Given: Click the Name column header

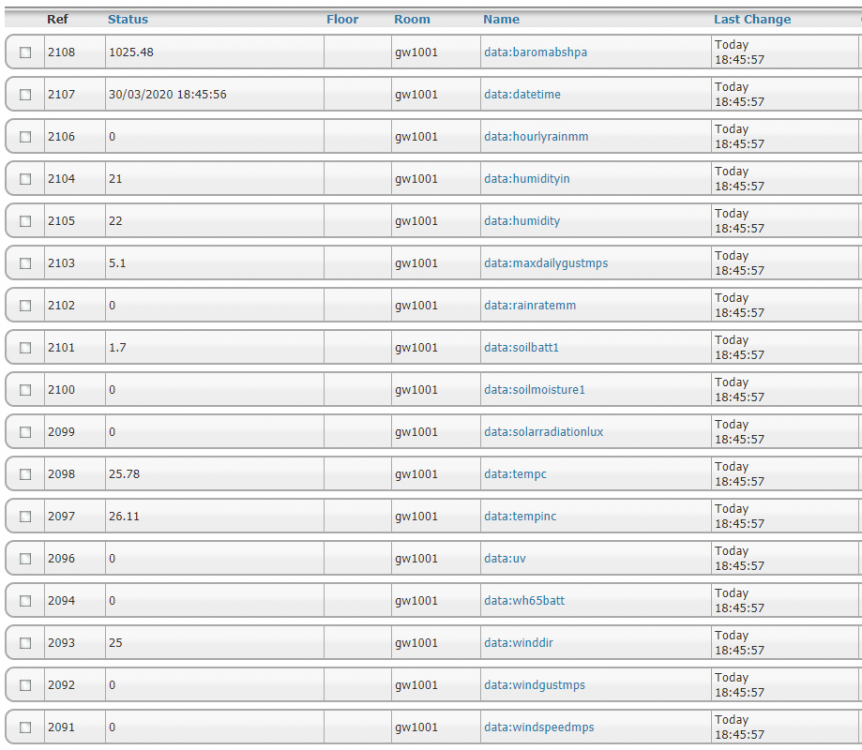Looking at the screenshot, I should pyautogui.click(x=501, y=19).
